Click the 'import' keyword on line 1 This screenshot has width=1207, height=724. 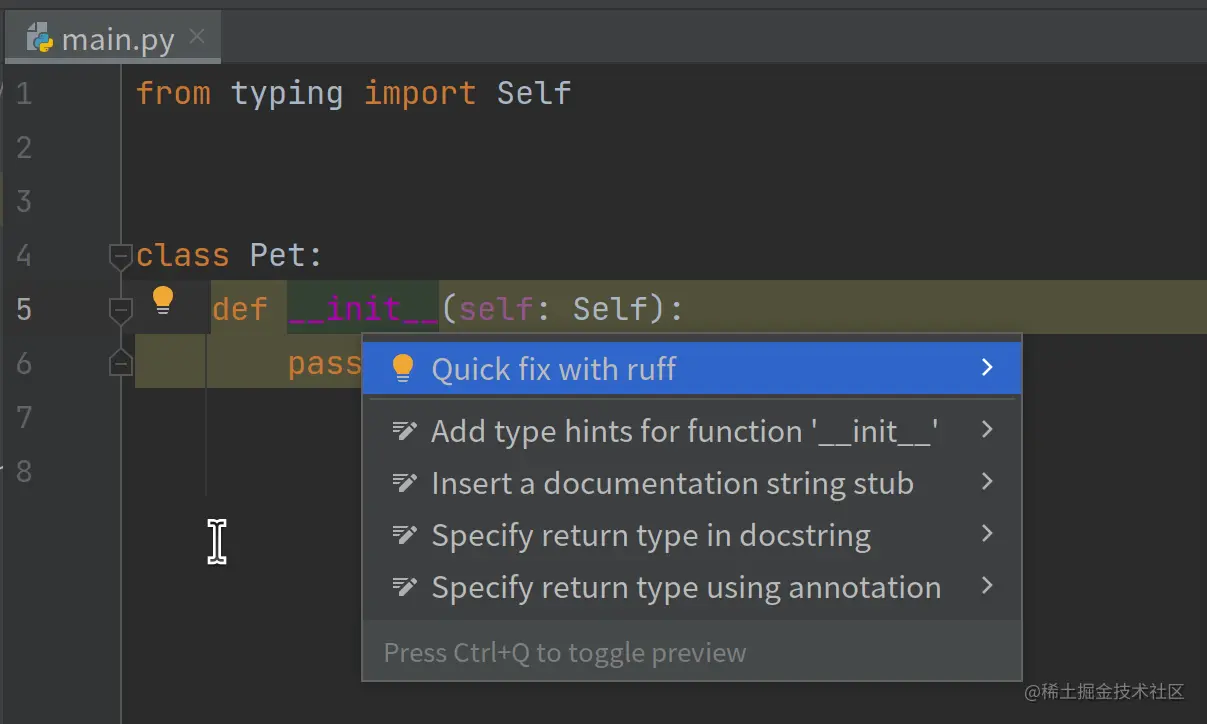point(420,94)
